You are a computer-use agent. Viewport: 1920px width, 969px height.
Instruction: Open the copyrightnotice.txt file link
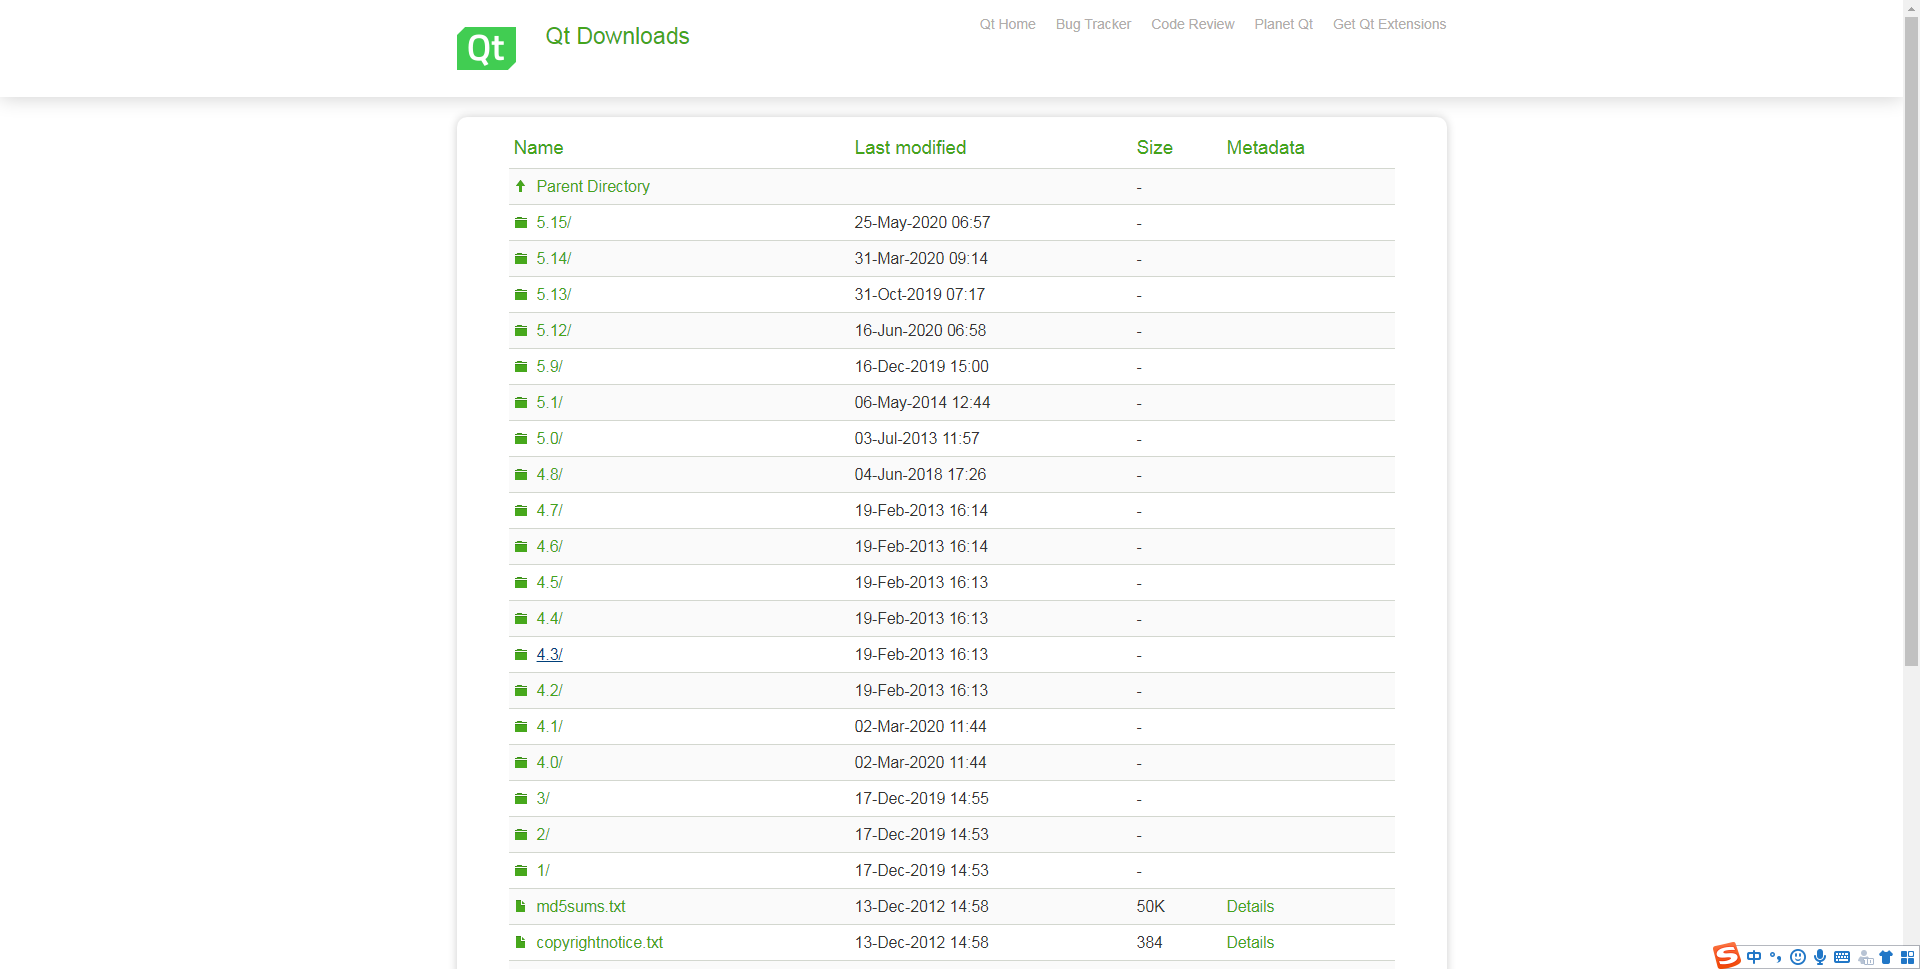599,942
